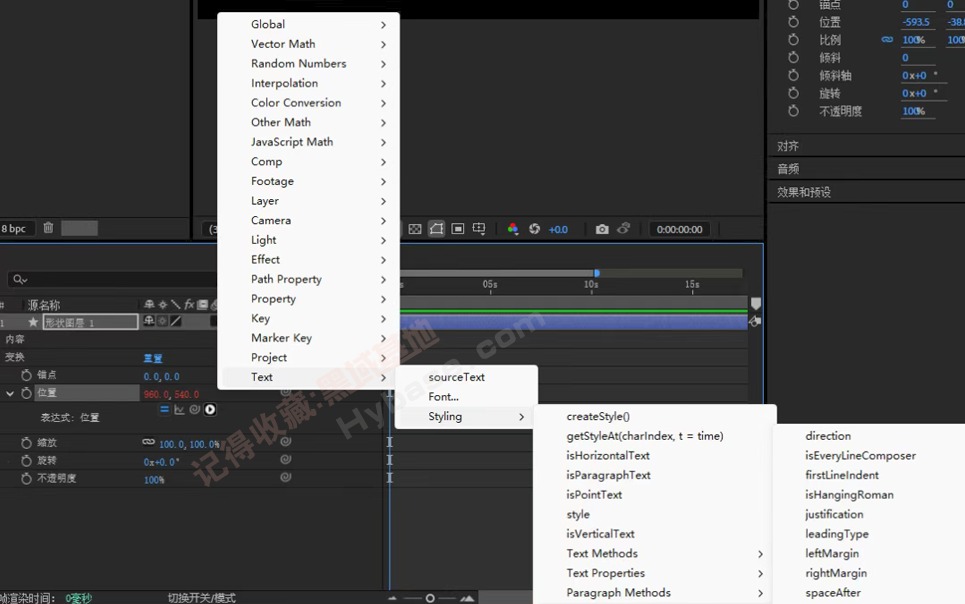Expand Paragraph Methods submenu arrow
Viewport: 965px width, 604px height.
761,594
